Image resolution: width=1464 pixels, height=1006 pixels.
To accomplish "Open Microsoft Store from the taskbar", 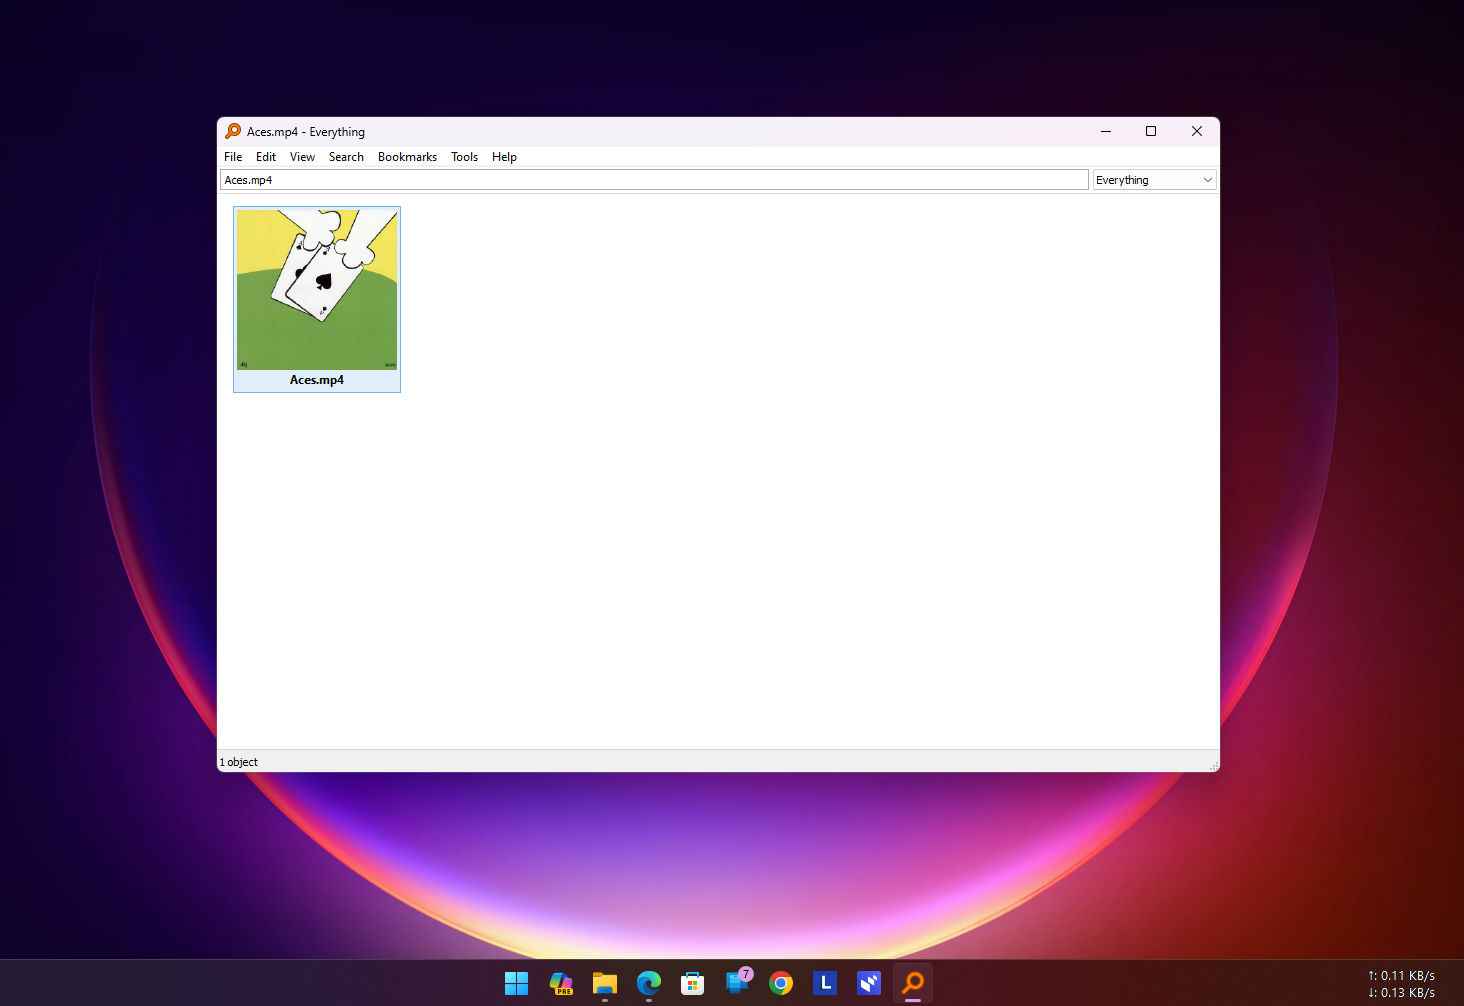I will tap(692, 983).
